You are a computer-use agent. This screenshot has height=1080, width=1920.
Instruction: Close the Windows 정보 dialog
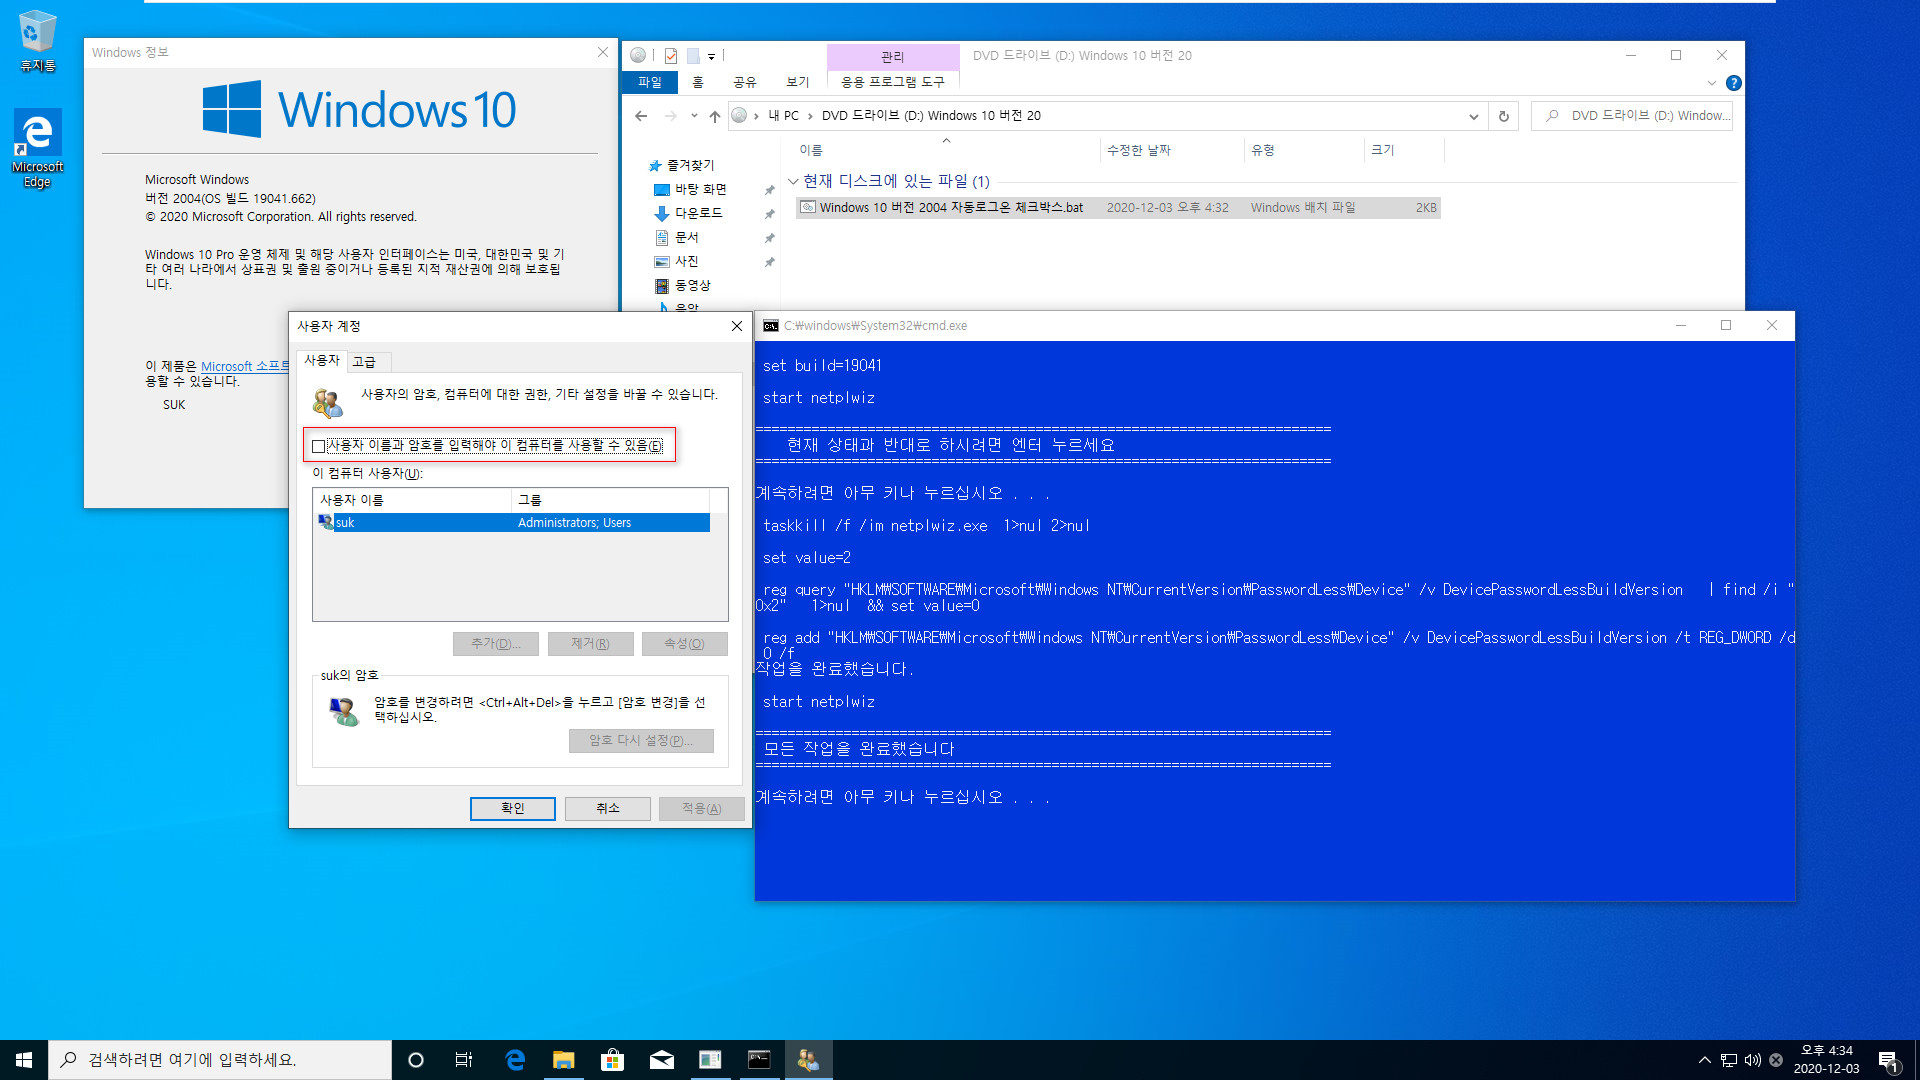tap(603, 52)
